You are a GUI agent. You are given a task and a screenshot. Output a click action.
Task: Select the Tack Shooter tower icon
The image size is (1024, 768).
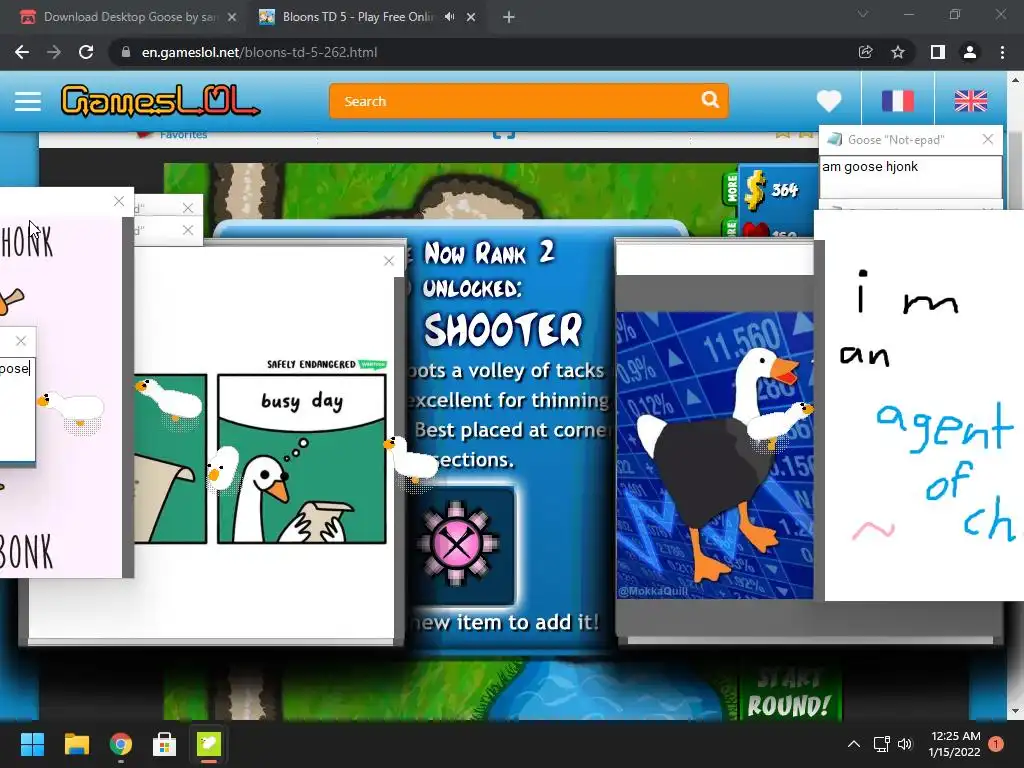pos(458,543)
